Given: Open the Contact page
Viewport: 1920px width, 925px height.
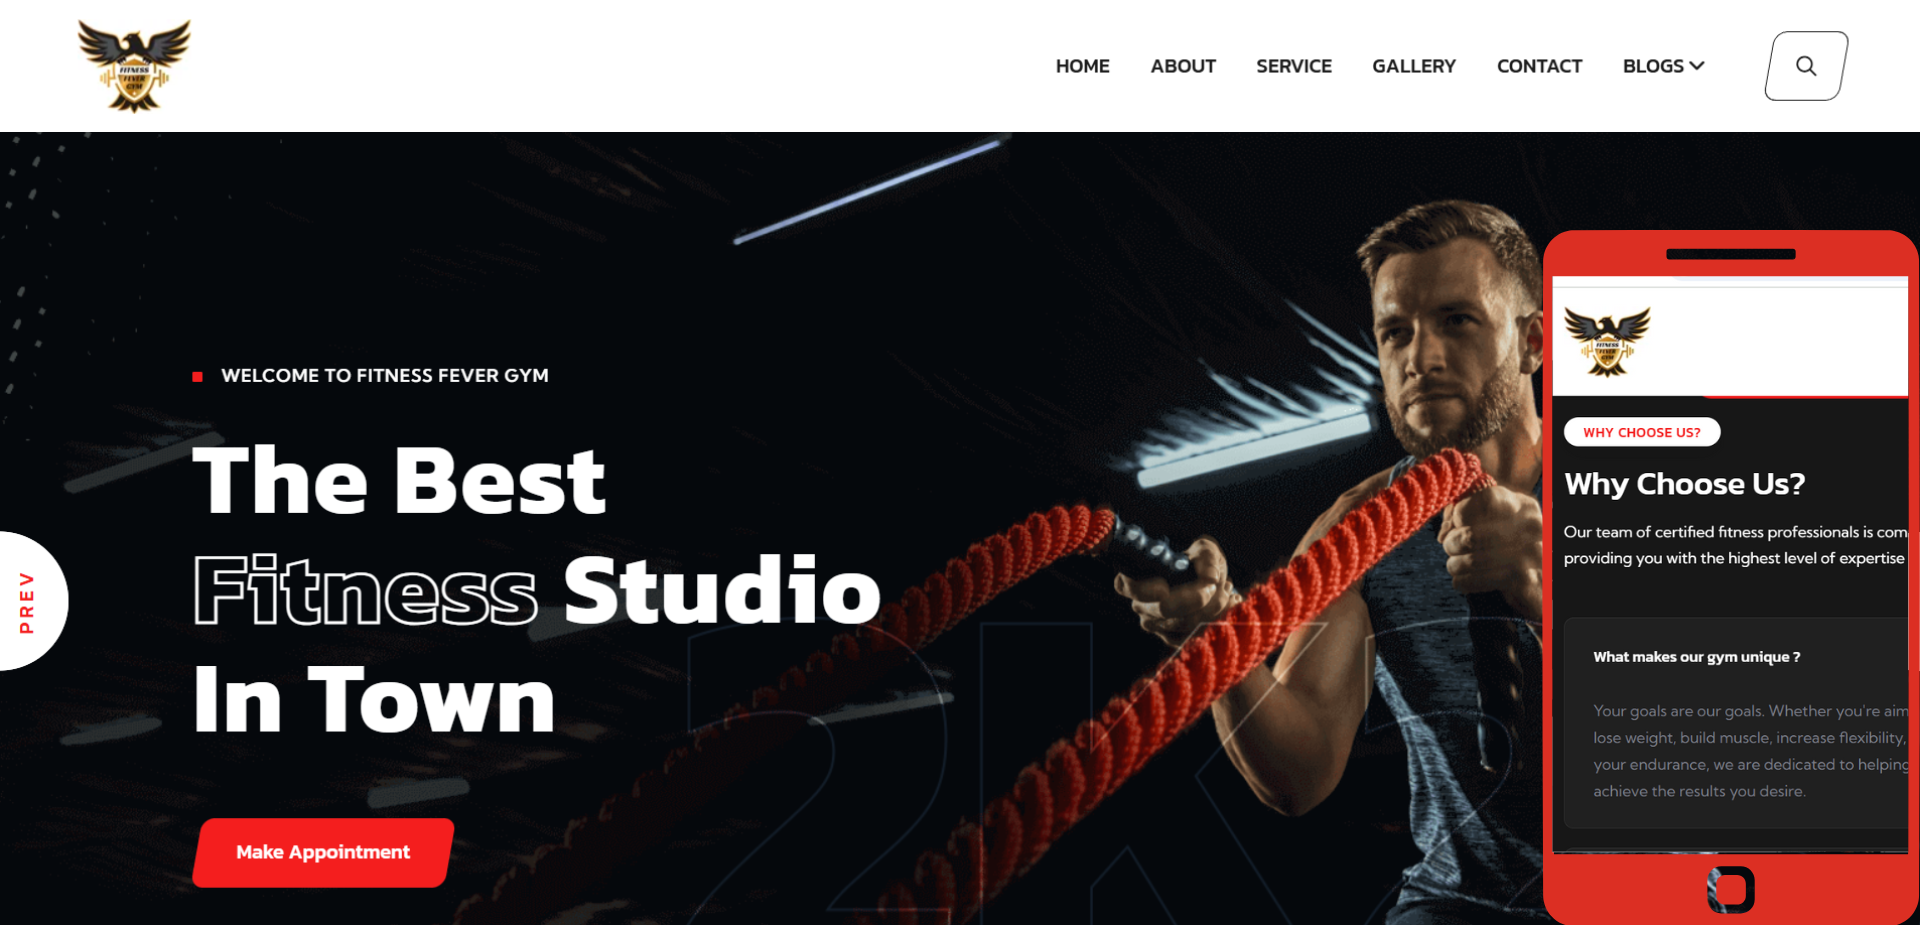Looking at the screenshot, I should [1539, 66].
